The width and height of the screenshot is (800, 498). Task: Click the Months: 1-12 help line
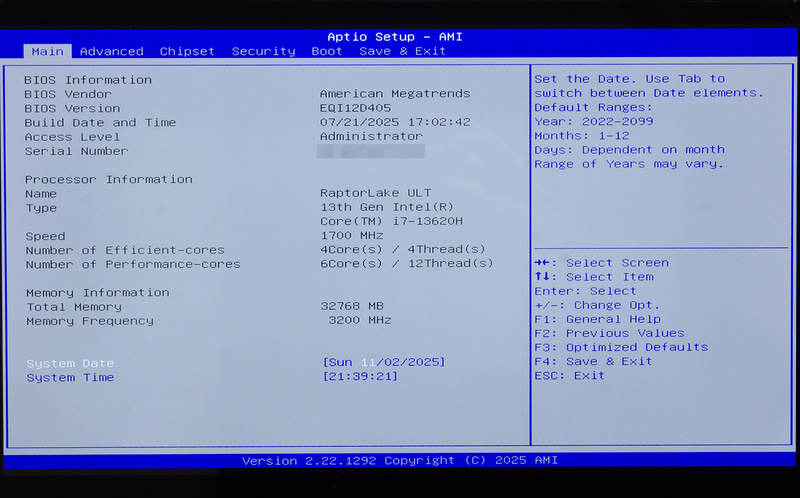[582, 136]
